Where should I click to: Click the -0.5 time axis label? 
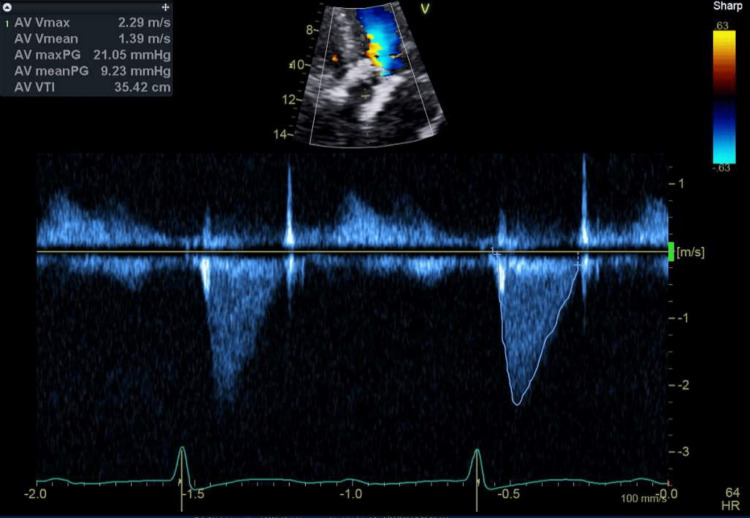tap(508, 494)
